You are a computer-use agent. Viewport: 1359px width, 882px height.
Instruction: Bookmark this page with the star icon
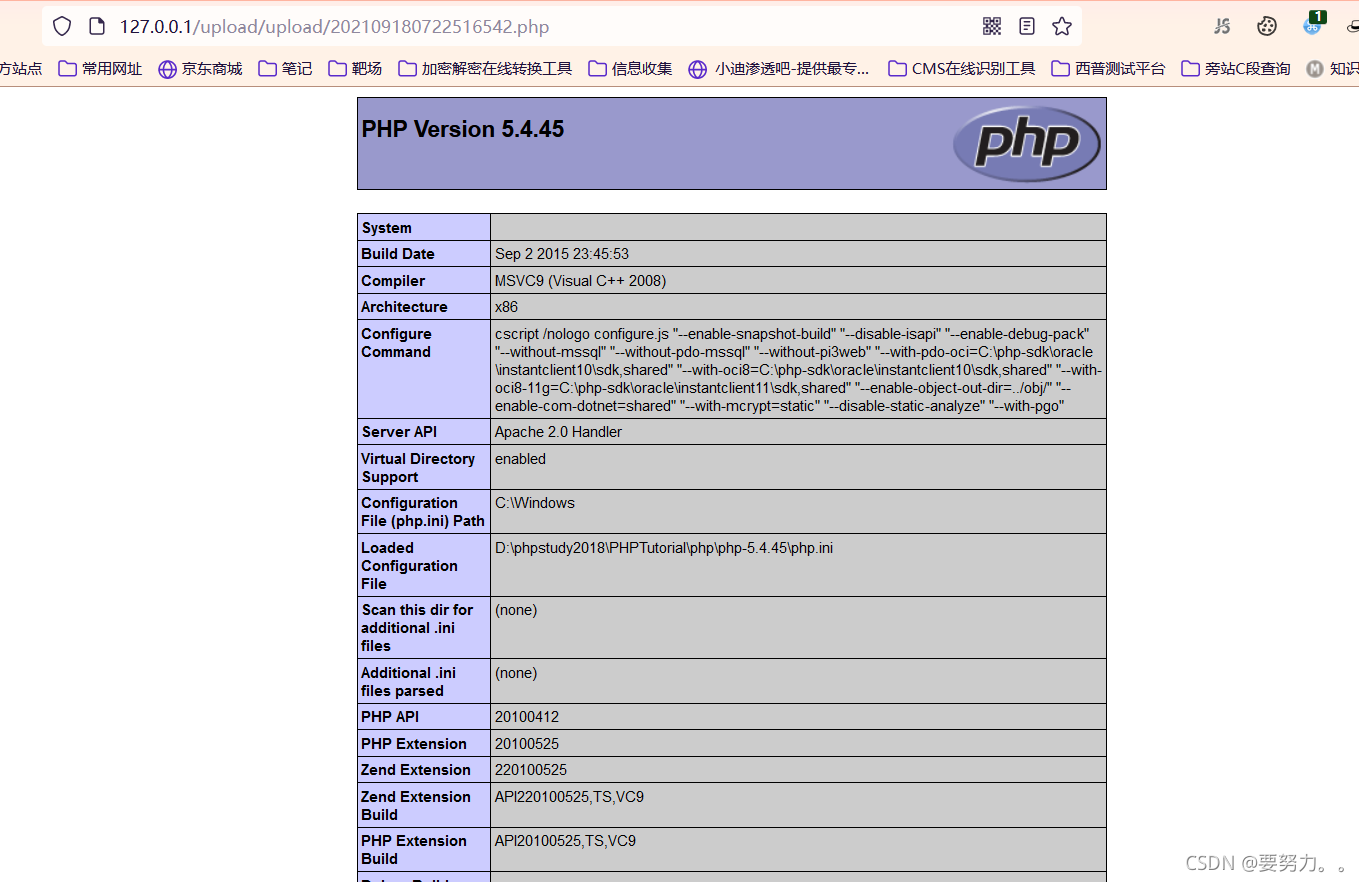point(1062,27)
